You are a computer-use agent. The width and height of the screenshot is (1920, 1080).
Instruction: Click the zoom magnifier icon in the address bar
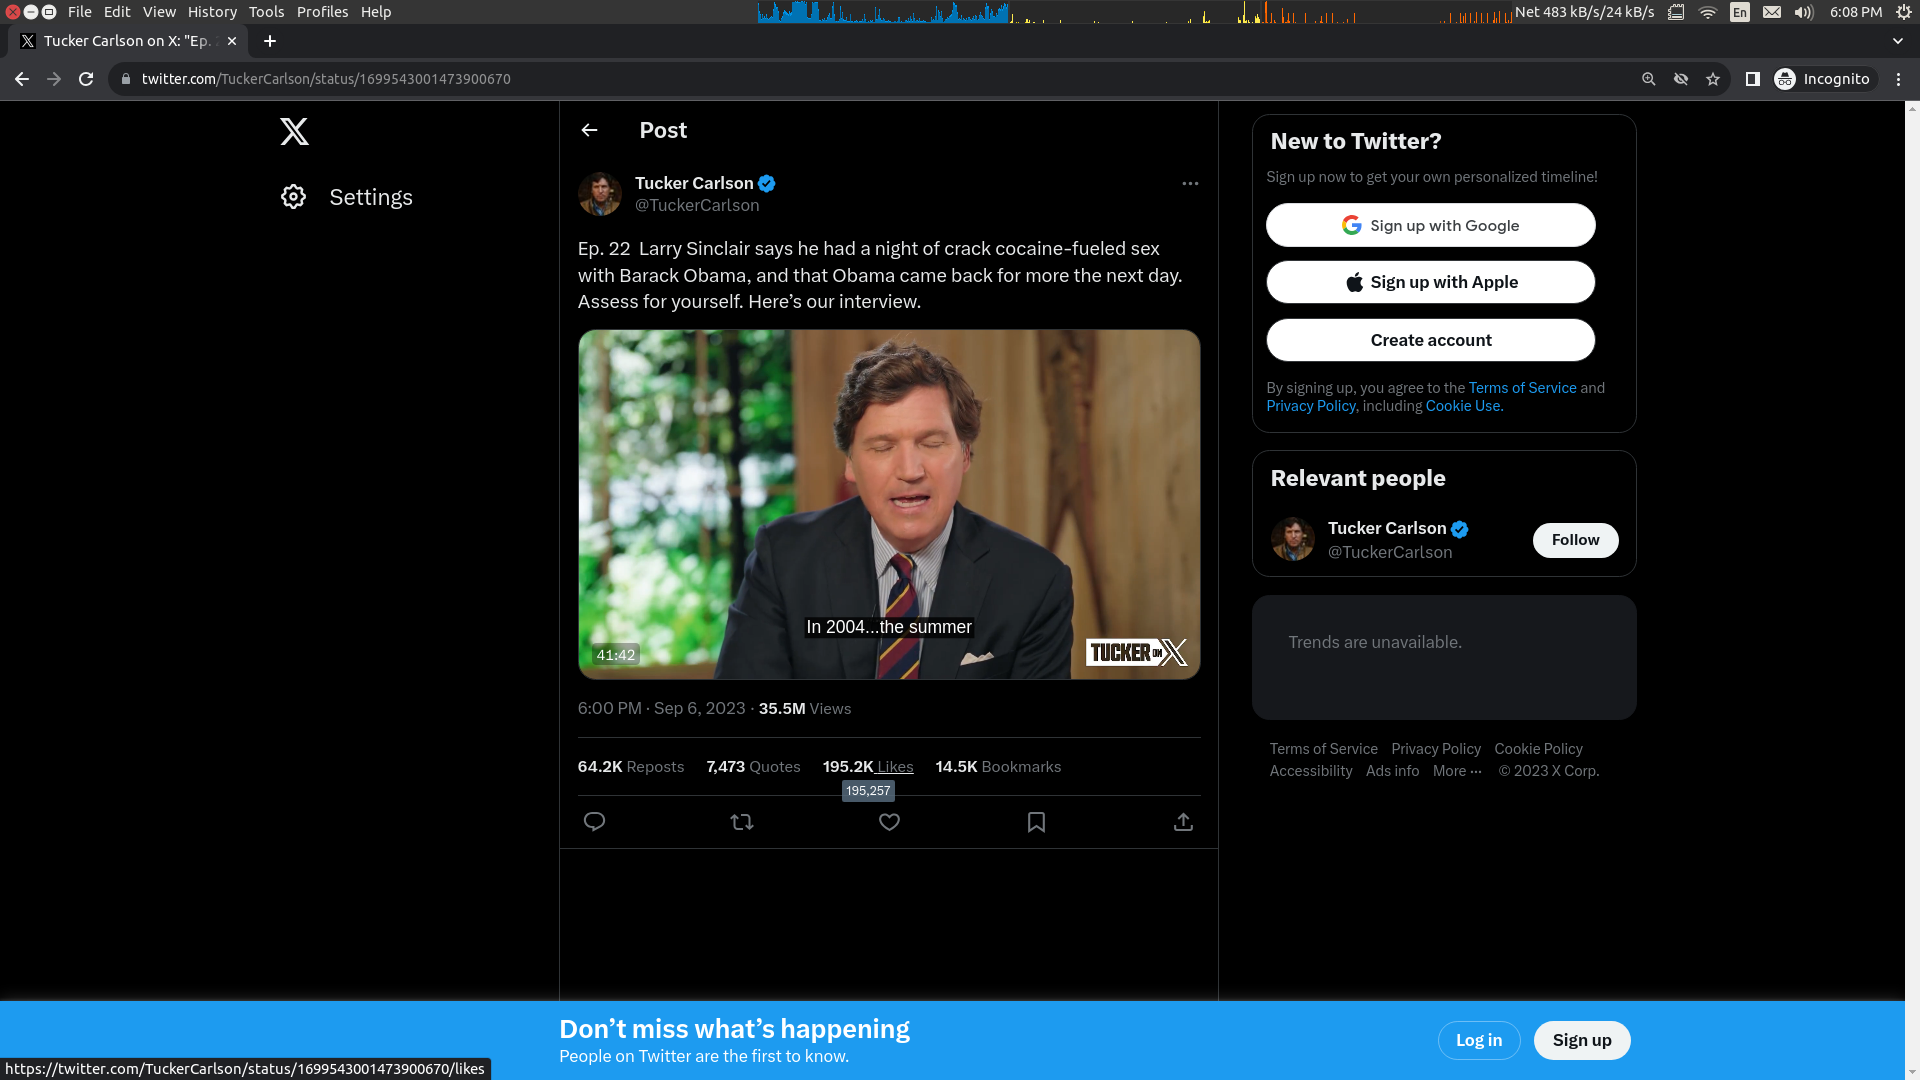tap(1649, 79)
